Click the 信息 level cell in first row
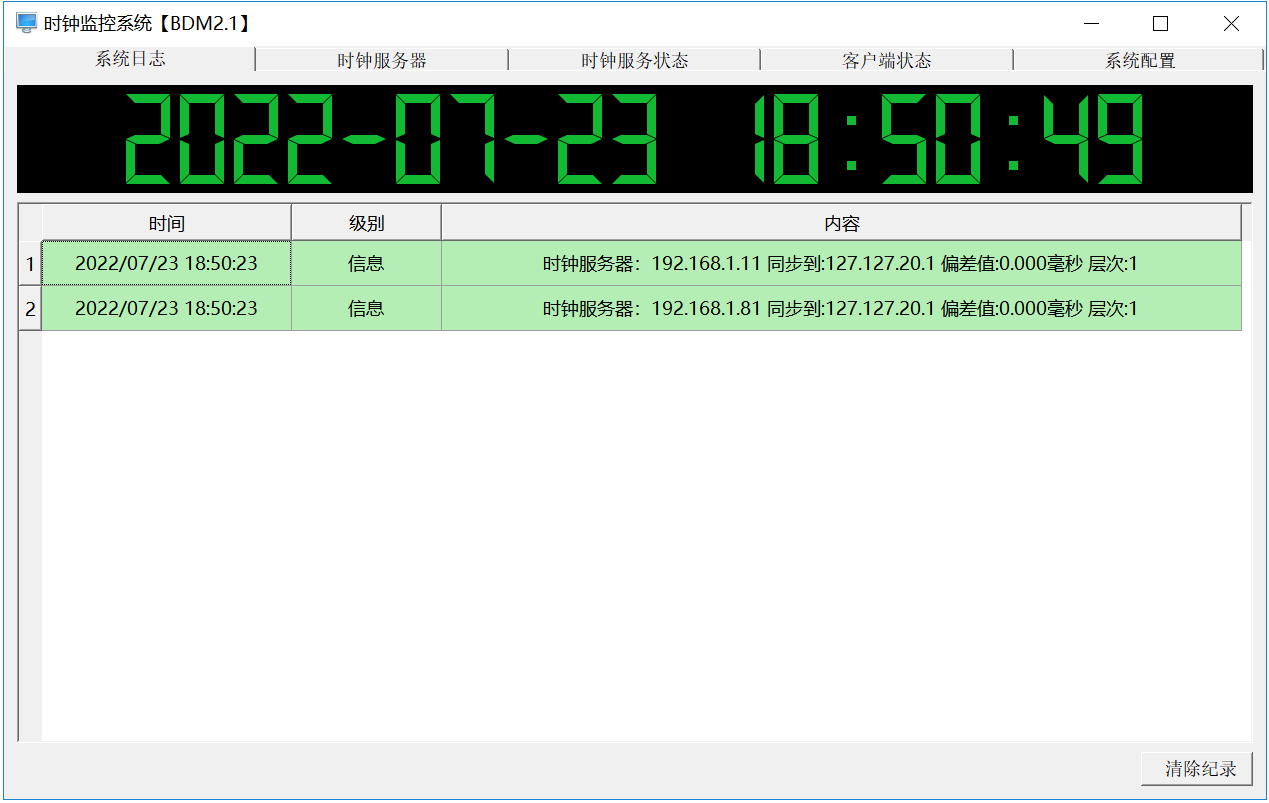This screenshot has width=1269, height=803. pyautogui.click(x=365, y=263)
